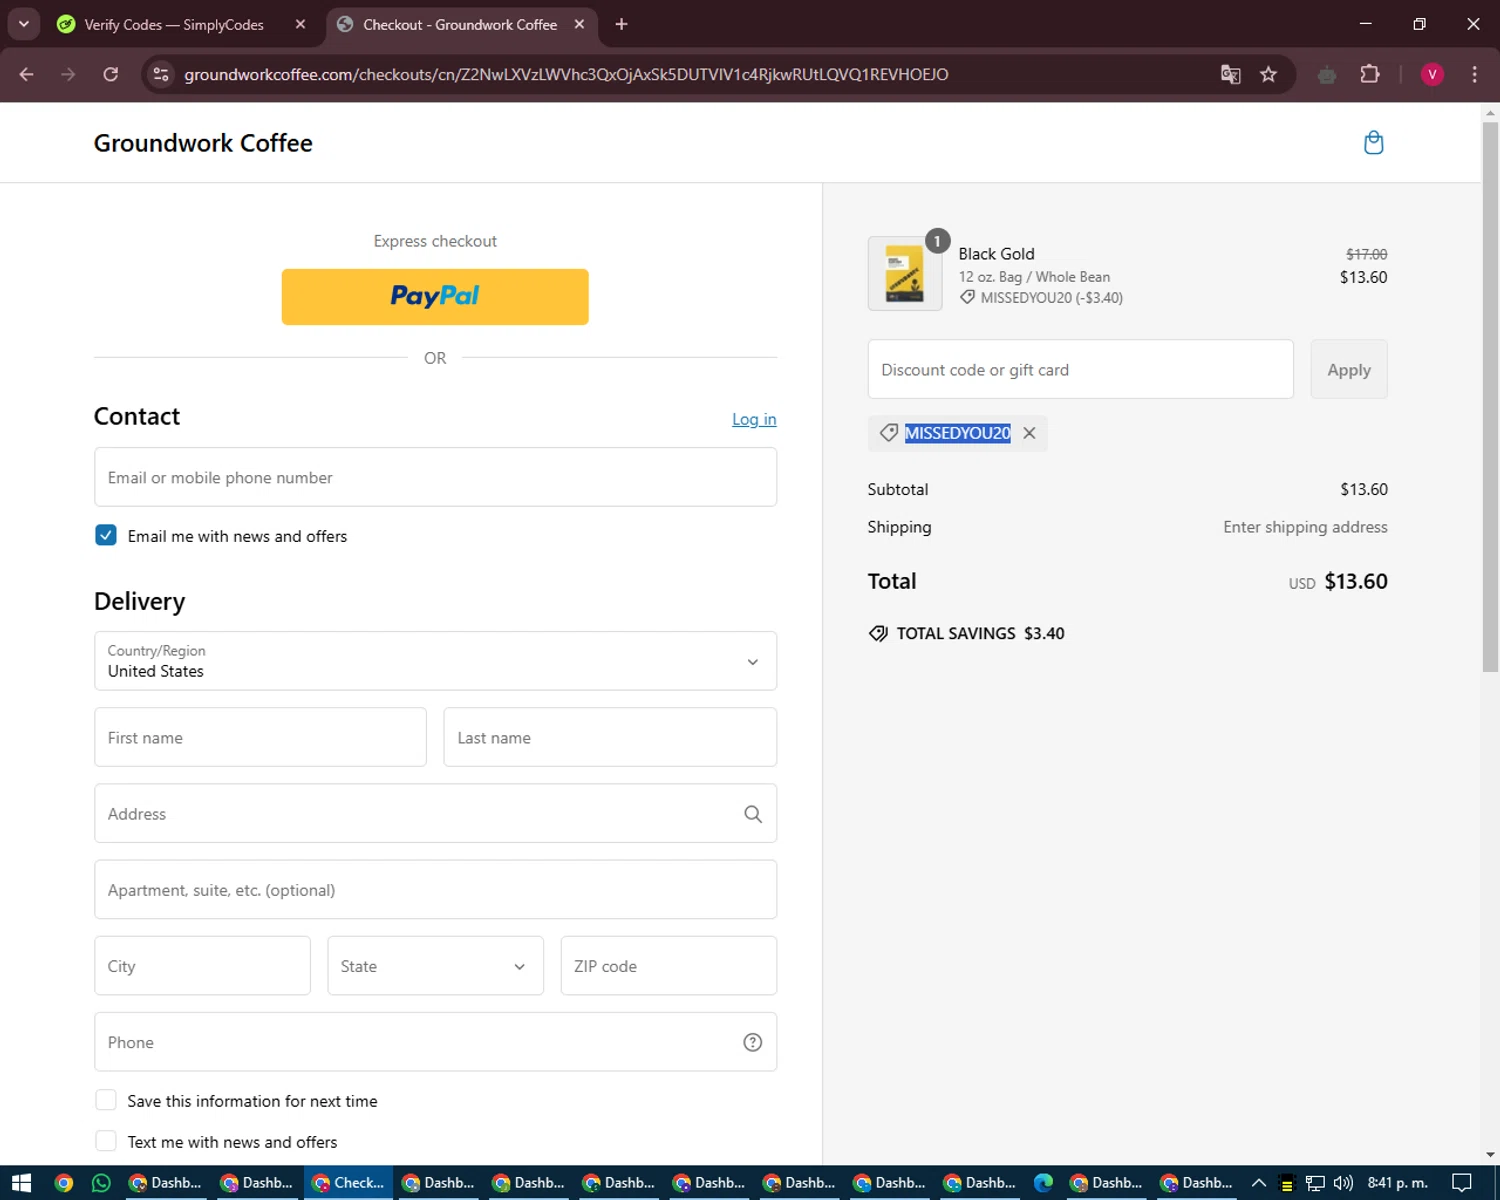Click the Phone number field
This screenshot has width=1500, height=1200.
click(x=435, y=1042)
